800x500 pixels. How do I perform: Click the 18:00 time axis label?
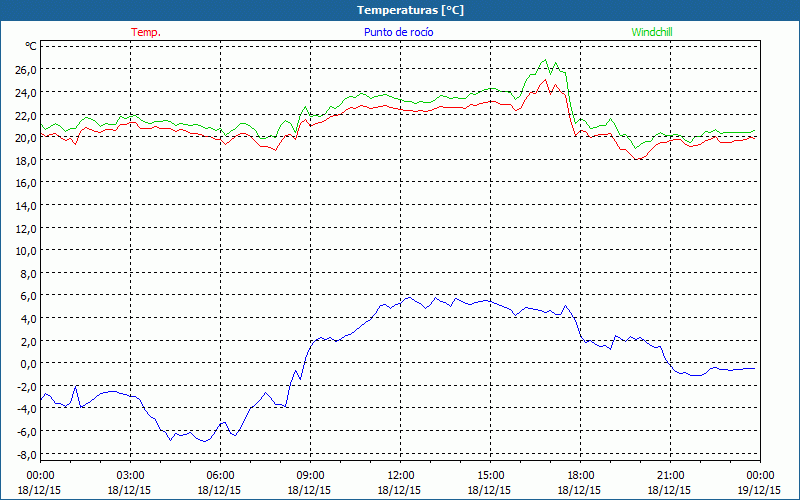580,476
